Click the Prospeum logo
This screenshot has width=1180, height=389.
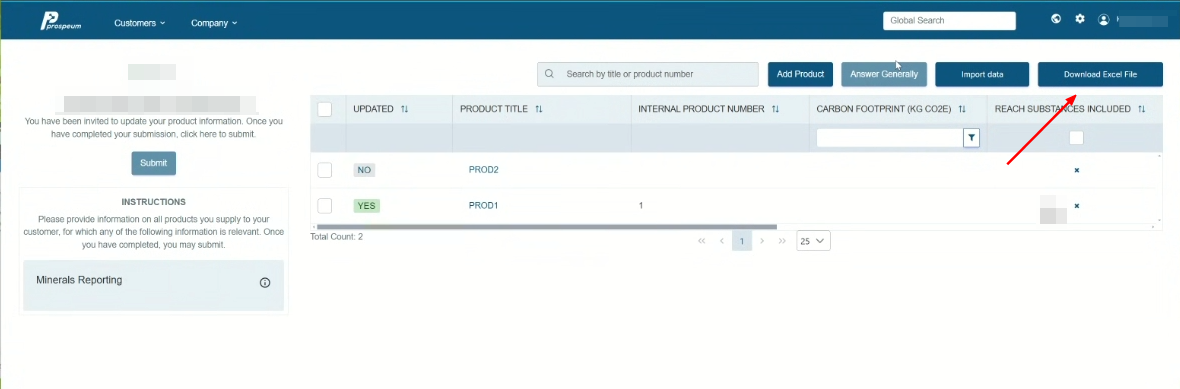[61, 22]
